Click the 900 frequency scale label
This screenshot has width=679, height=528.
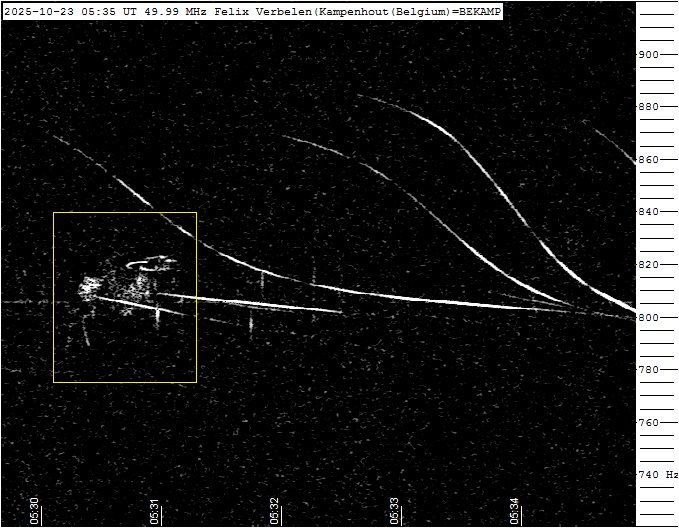click(x=649, y=55)
